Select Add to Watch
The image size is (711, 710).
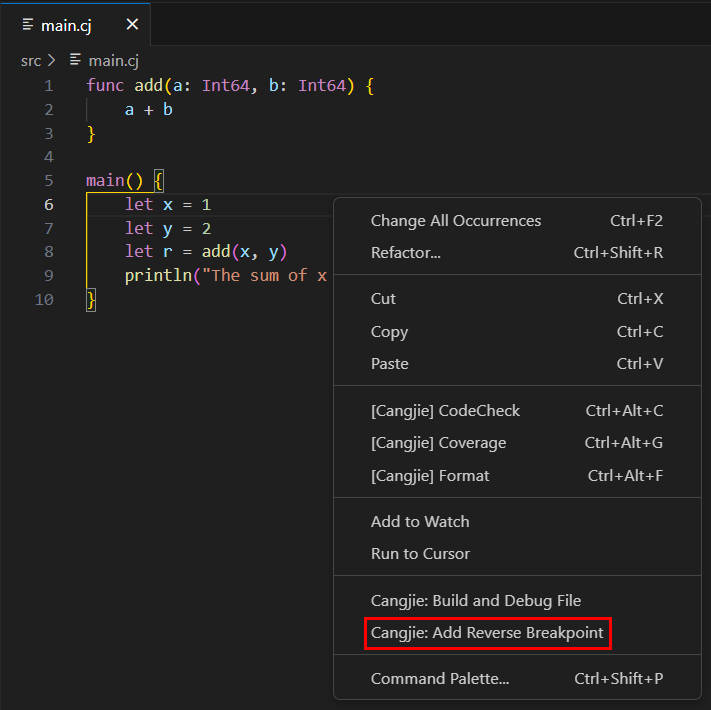coord(419,522)
